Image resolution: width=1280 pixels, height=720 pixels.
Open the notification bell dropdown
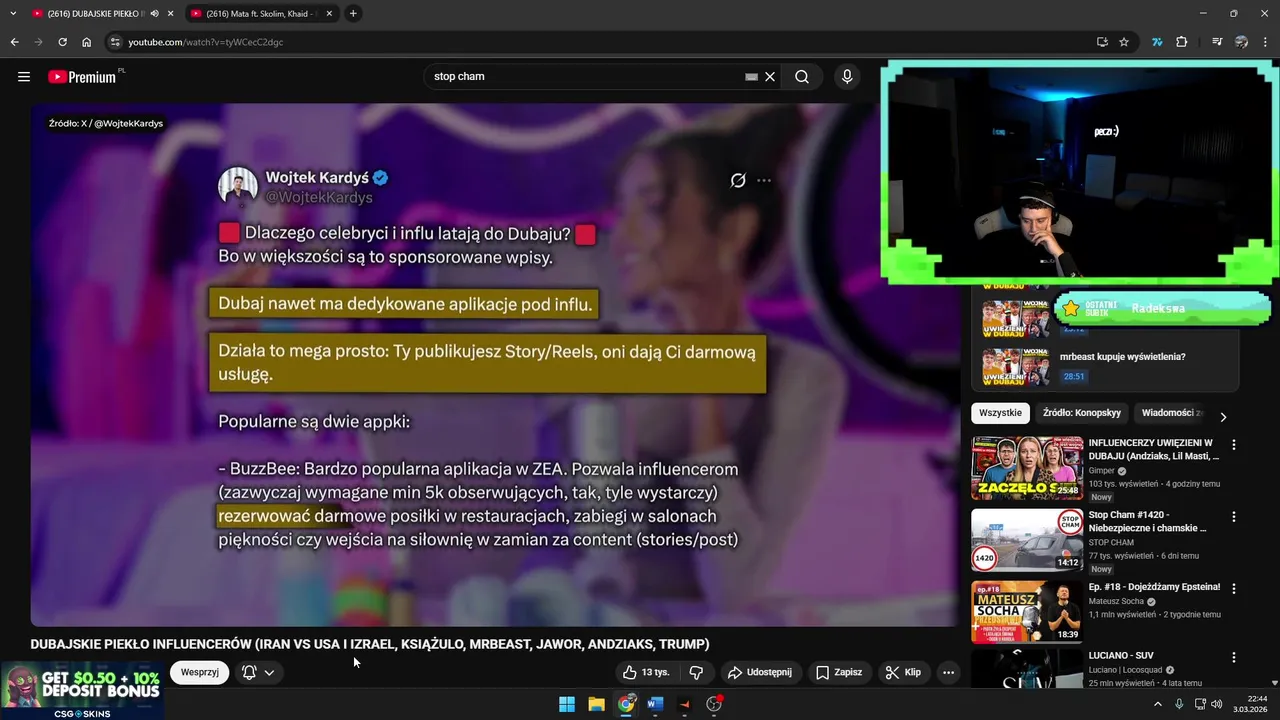point(258,672)
